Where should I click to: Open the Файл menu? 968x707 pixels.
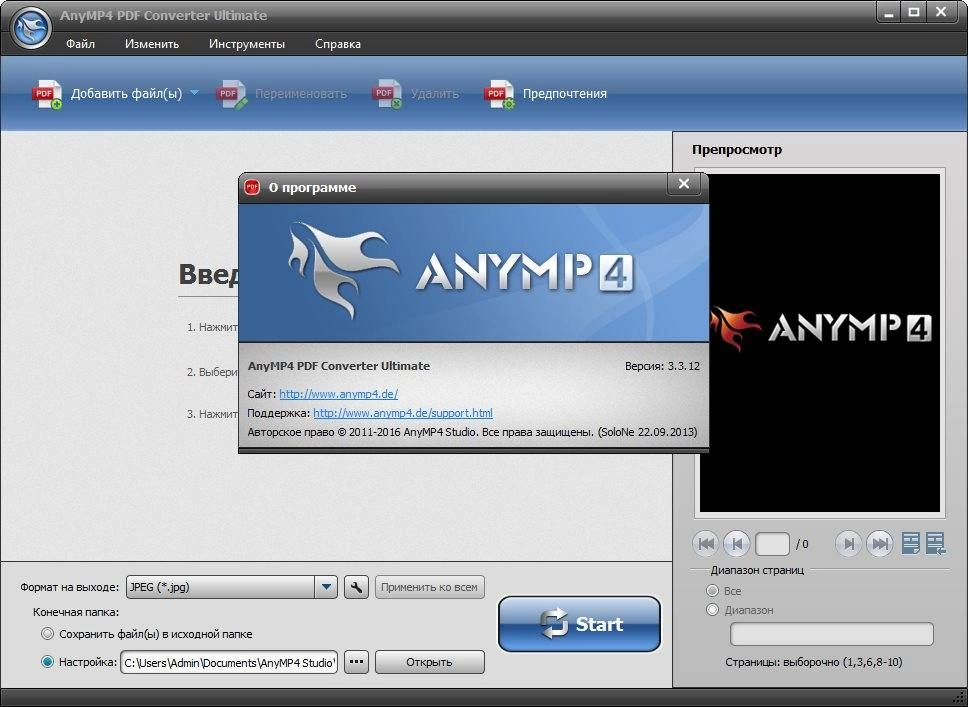(x=80, y=44)
